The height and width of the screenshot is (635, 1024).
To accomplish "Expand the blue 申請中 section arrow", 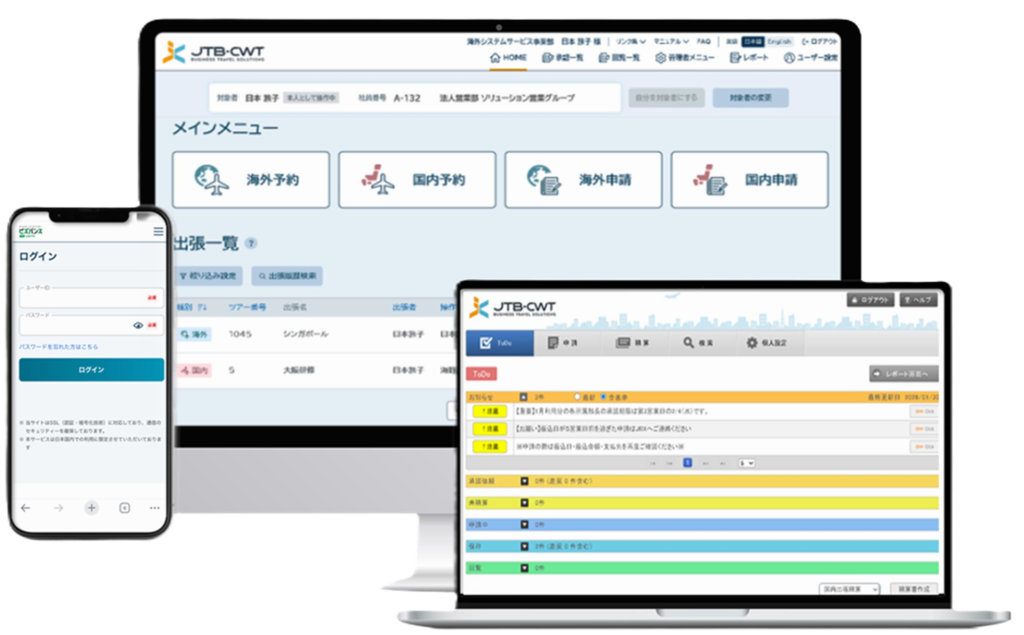I will point(524,525).
